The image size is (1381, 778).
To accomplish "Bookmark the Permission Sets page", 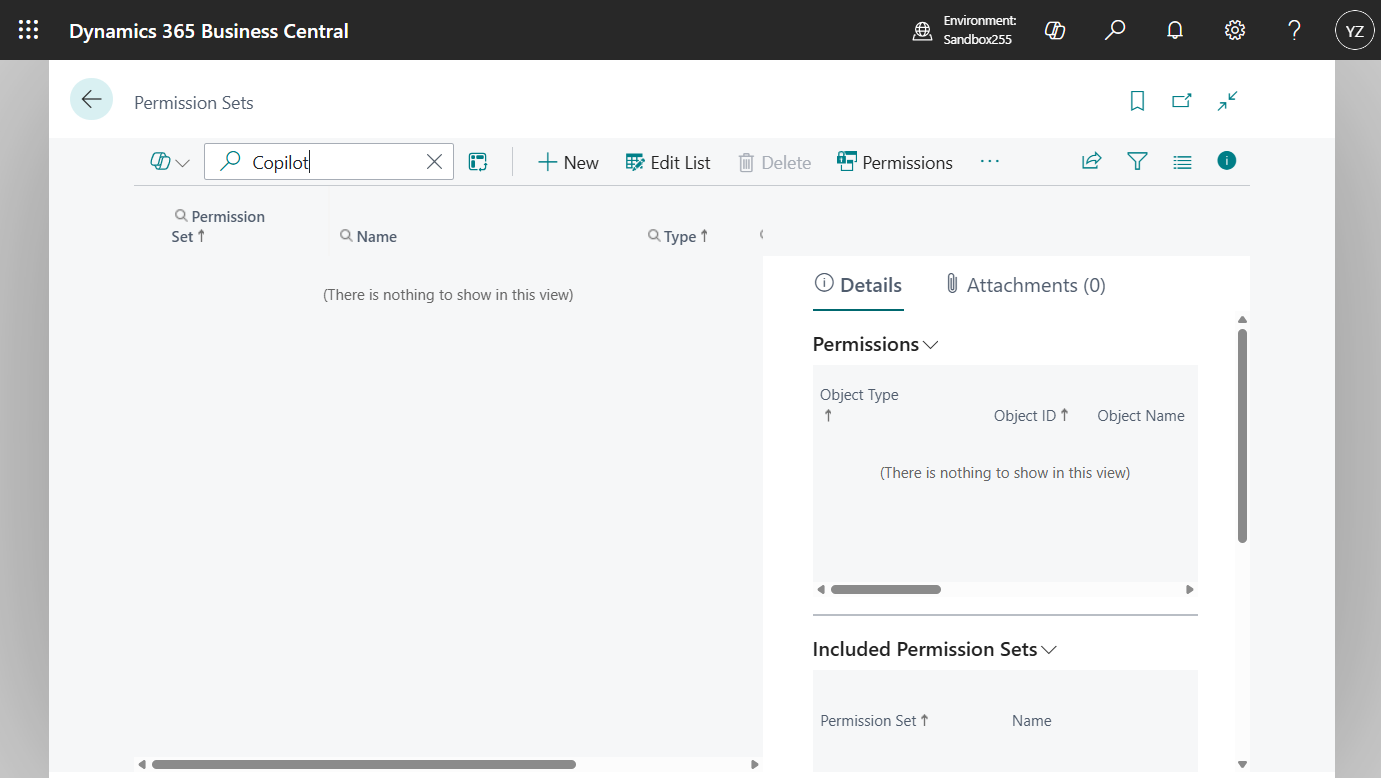I will click(x=1137, y=101).
